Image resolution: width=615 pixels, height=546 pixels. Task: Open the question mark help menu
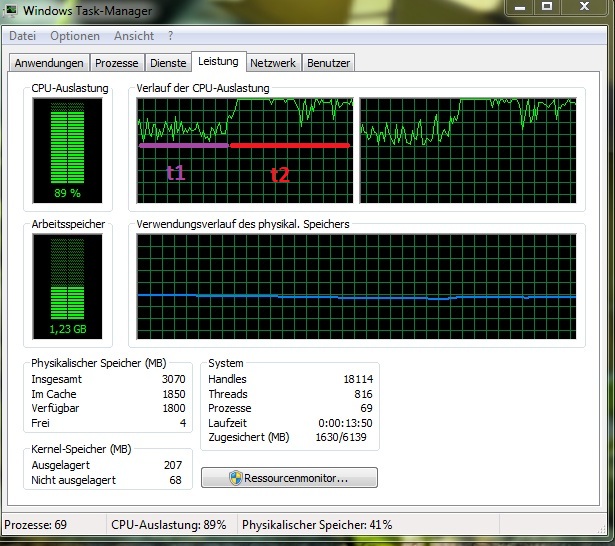pyautogui.click(x=170, y=36)
